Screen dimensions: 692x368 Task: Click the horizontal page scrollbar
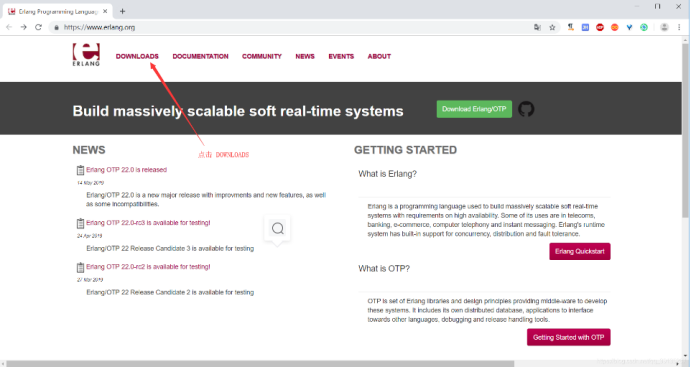260,364
